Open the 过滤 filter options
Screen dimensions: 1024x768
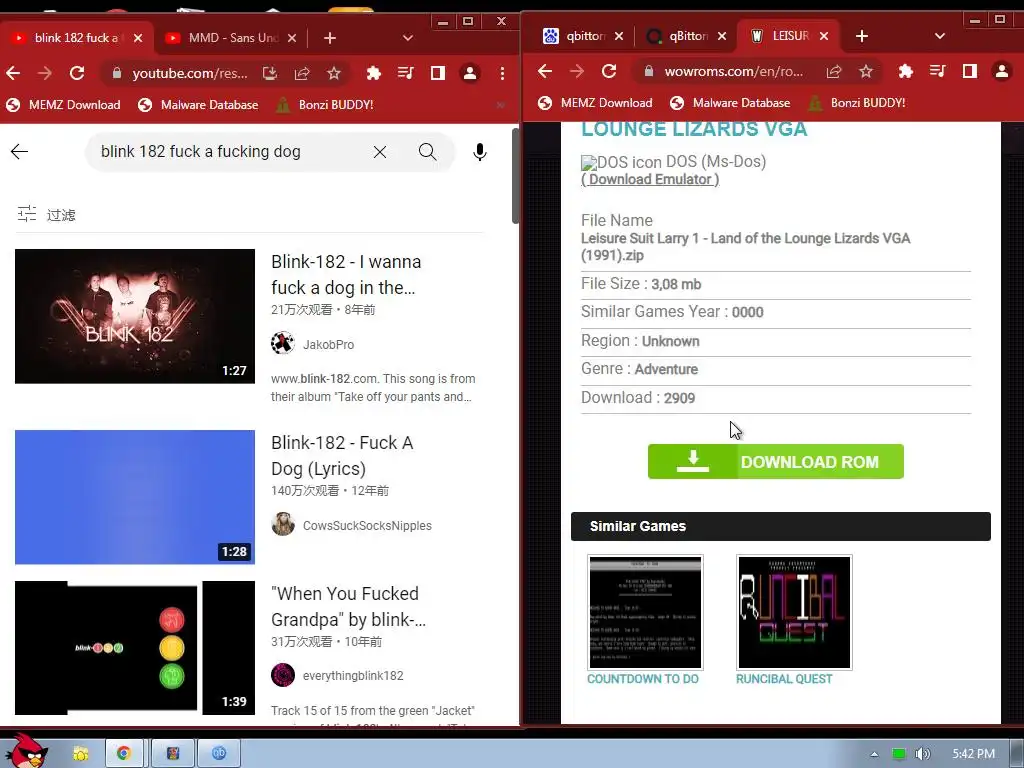[46, 214]
